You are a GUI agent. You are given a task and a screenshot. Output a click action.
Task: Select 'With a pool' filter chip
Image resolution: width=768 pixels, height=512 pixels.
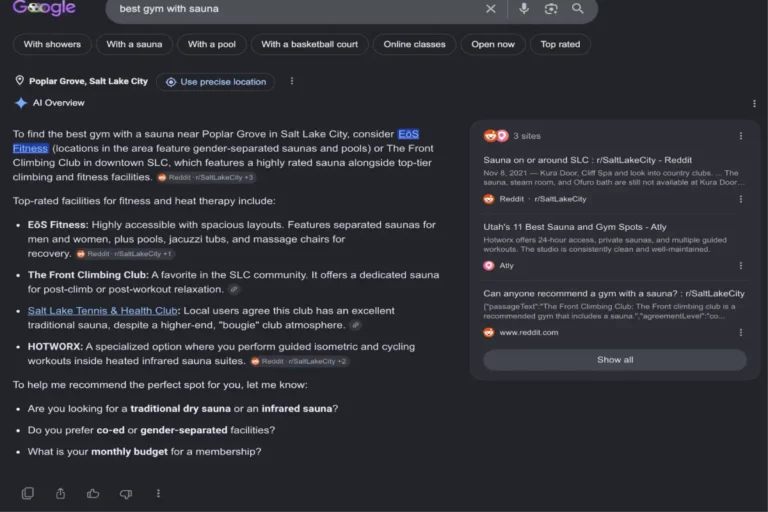pyautogui.click(x=212, y=44)
